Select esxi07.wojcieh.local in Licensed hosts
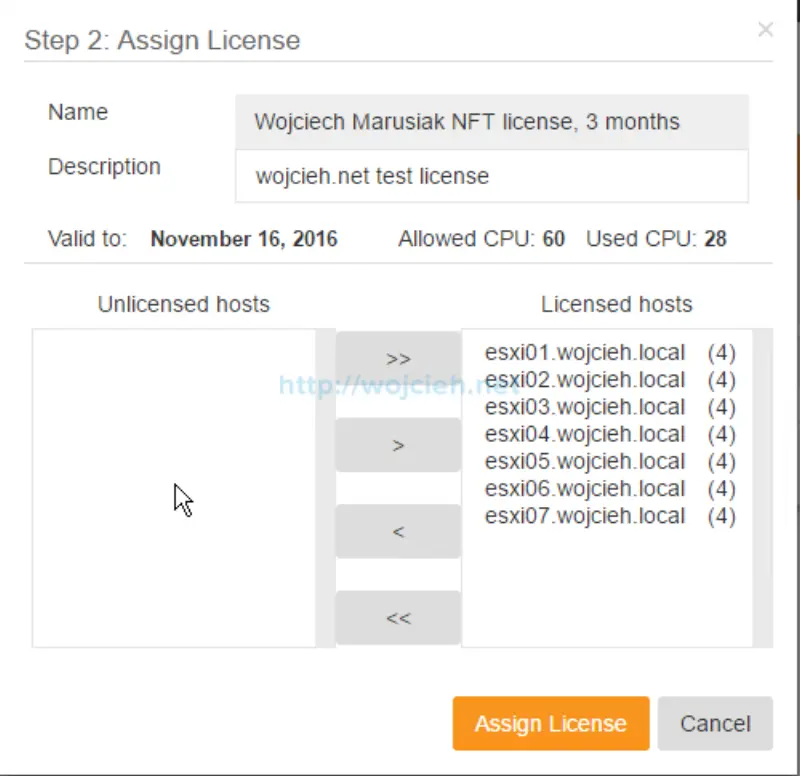This screenshot has width=800, height=776. point(586,515)
